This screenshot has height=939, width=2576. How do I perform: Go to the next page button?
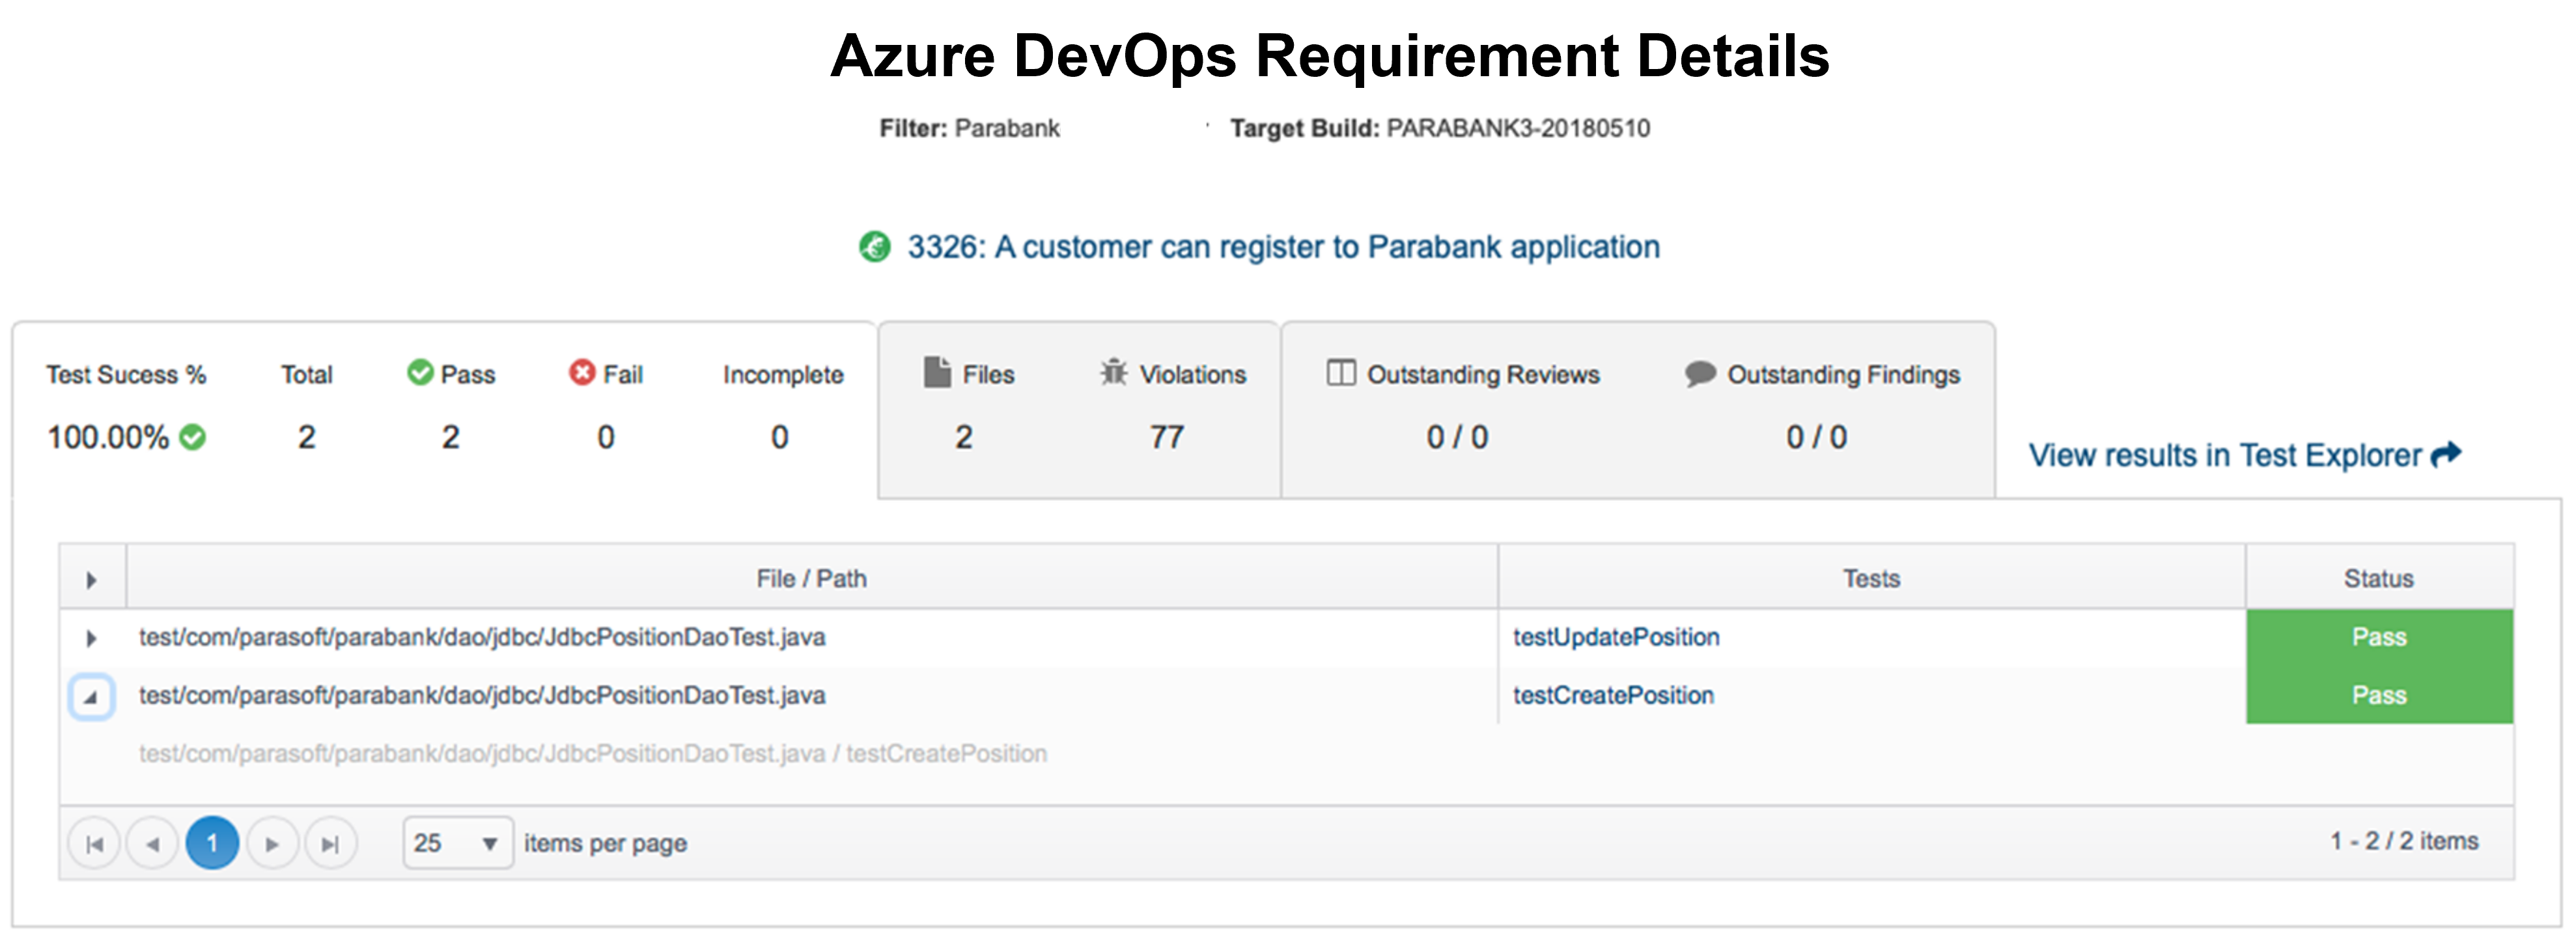point(271,844)
